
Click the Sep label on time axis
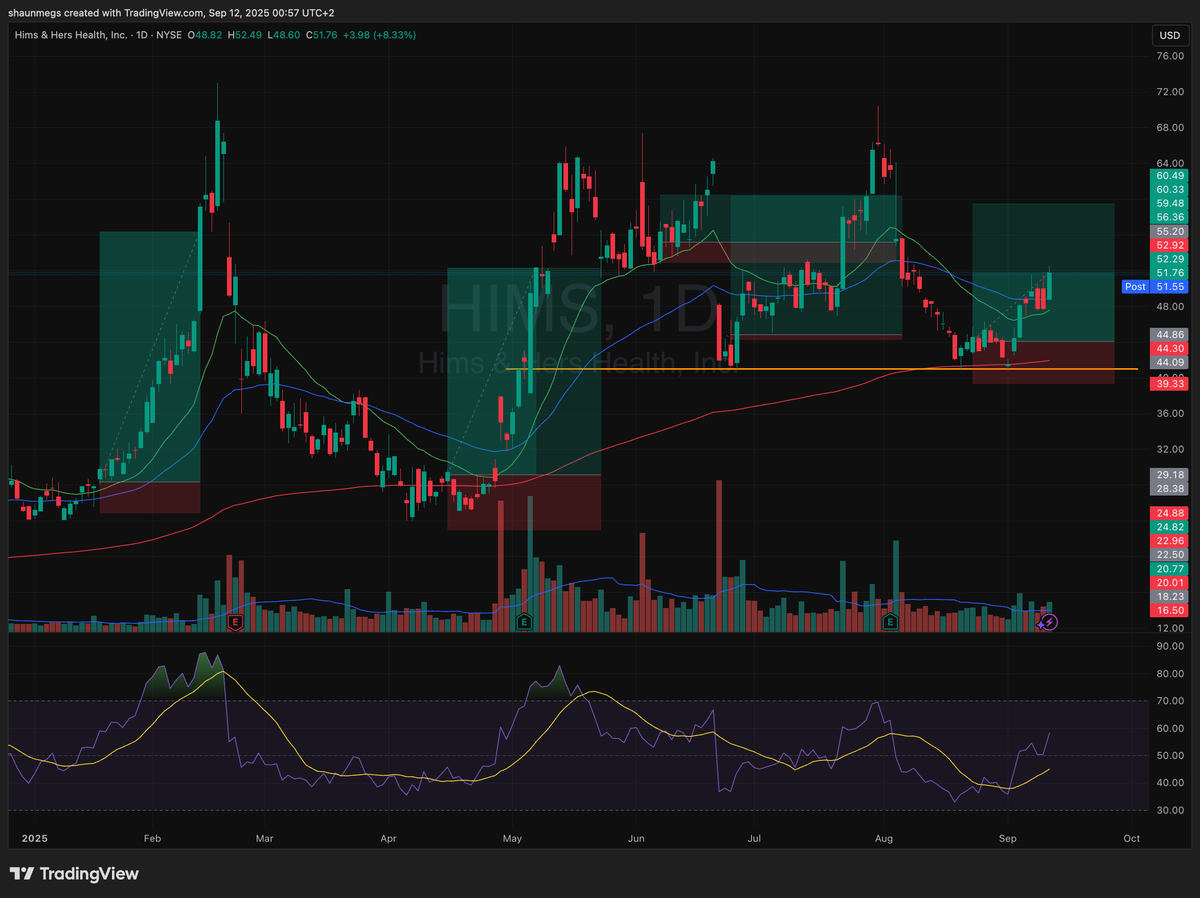[1007, 838]
